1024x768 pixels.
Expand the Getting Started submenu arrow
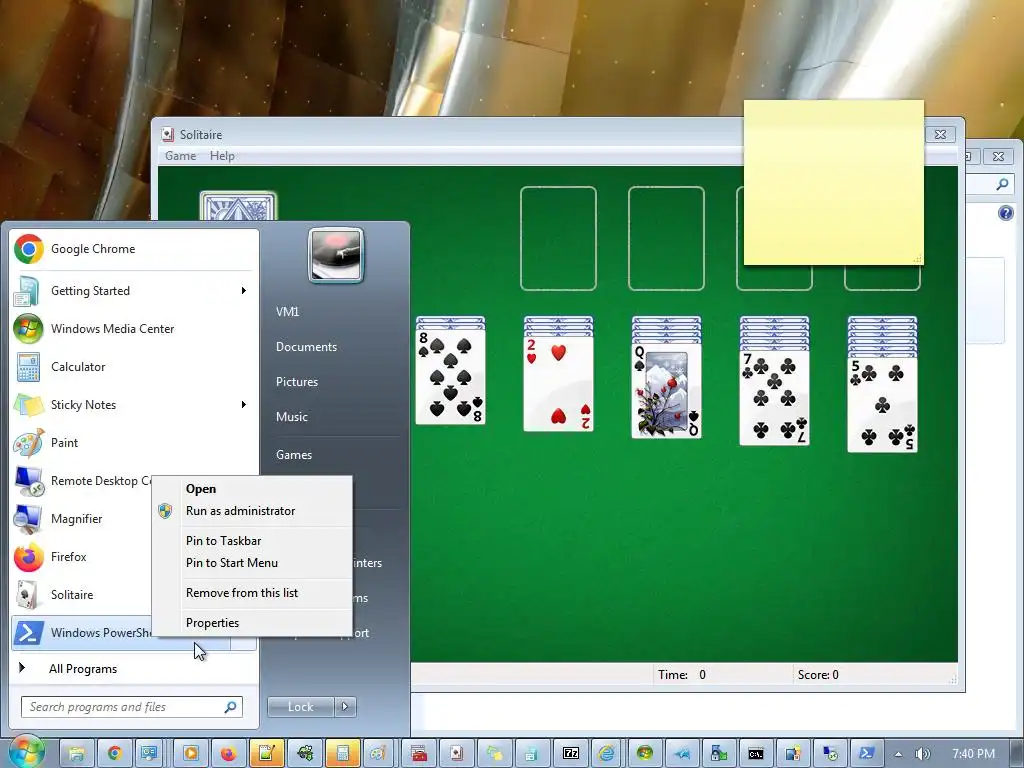point(244,291)
